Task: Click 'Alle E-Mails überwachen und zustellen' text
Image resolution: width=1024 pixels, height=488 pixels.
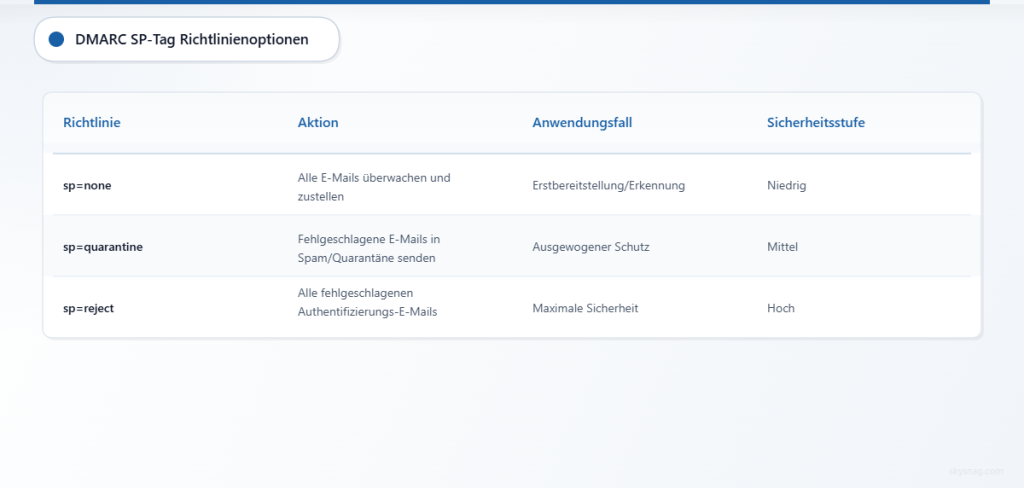Action: [x=374, y=187]
